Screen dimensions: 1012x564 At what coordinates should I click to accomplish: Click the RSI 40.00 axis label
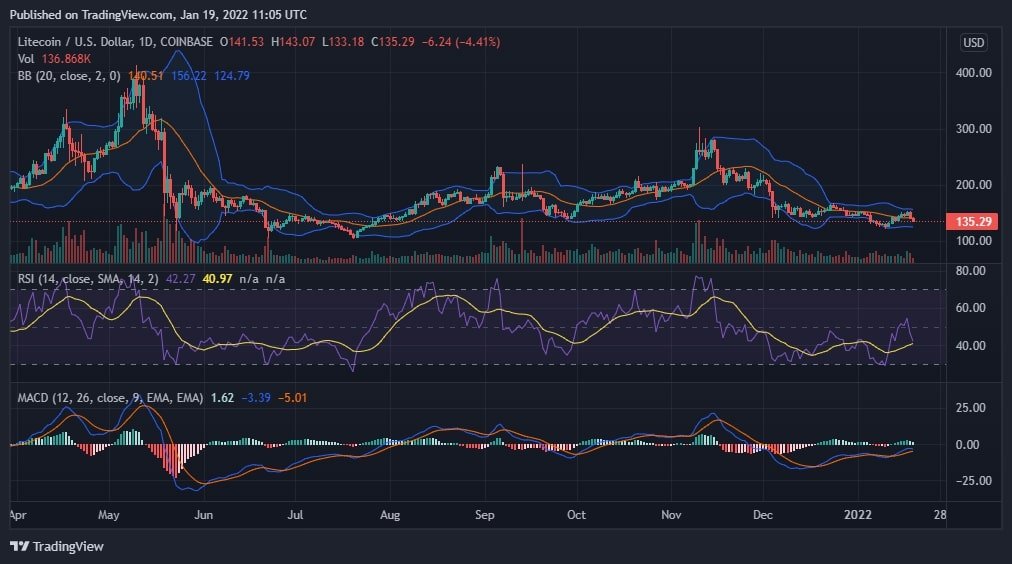click(x=970, y=346)
